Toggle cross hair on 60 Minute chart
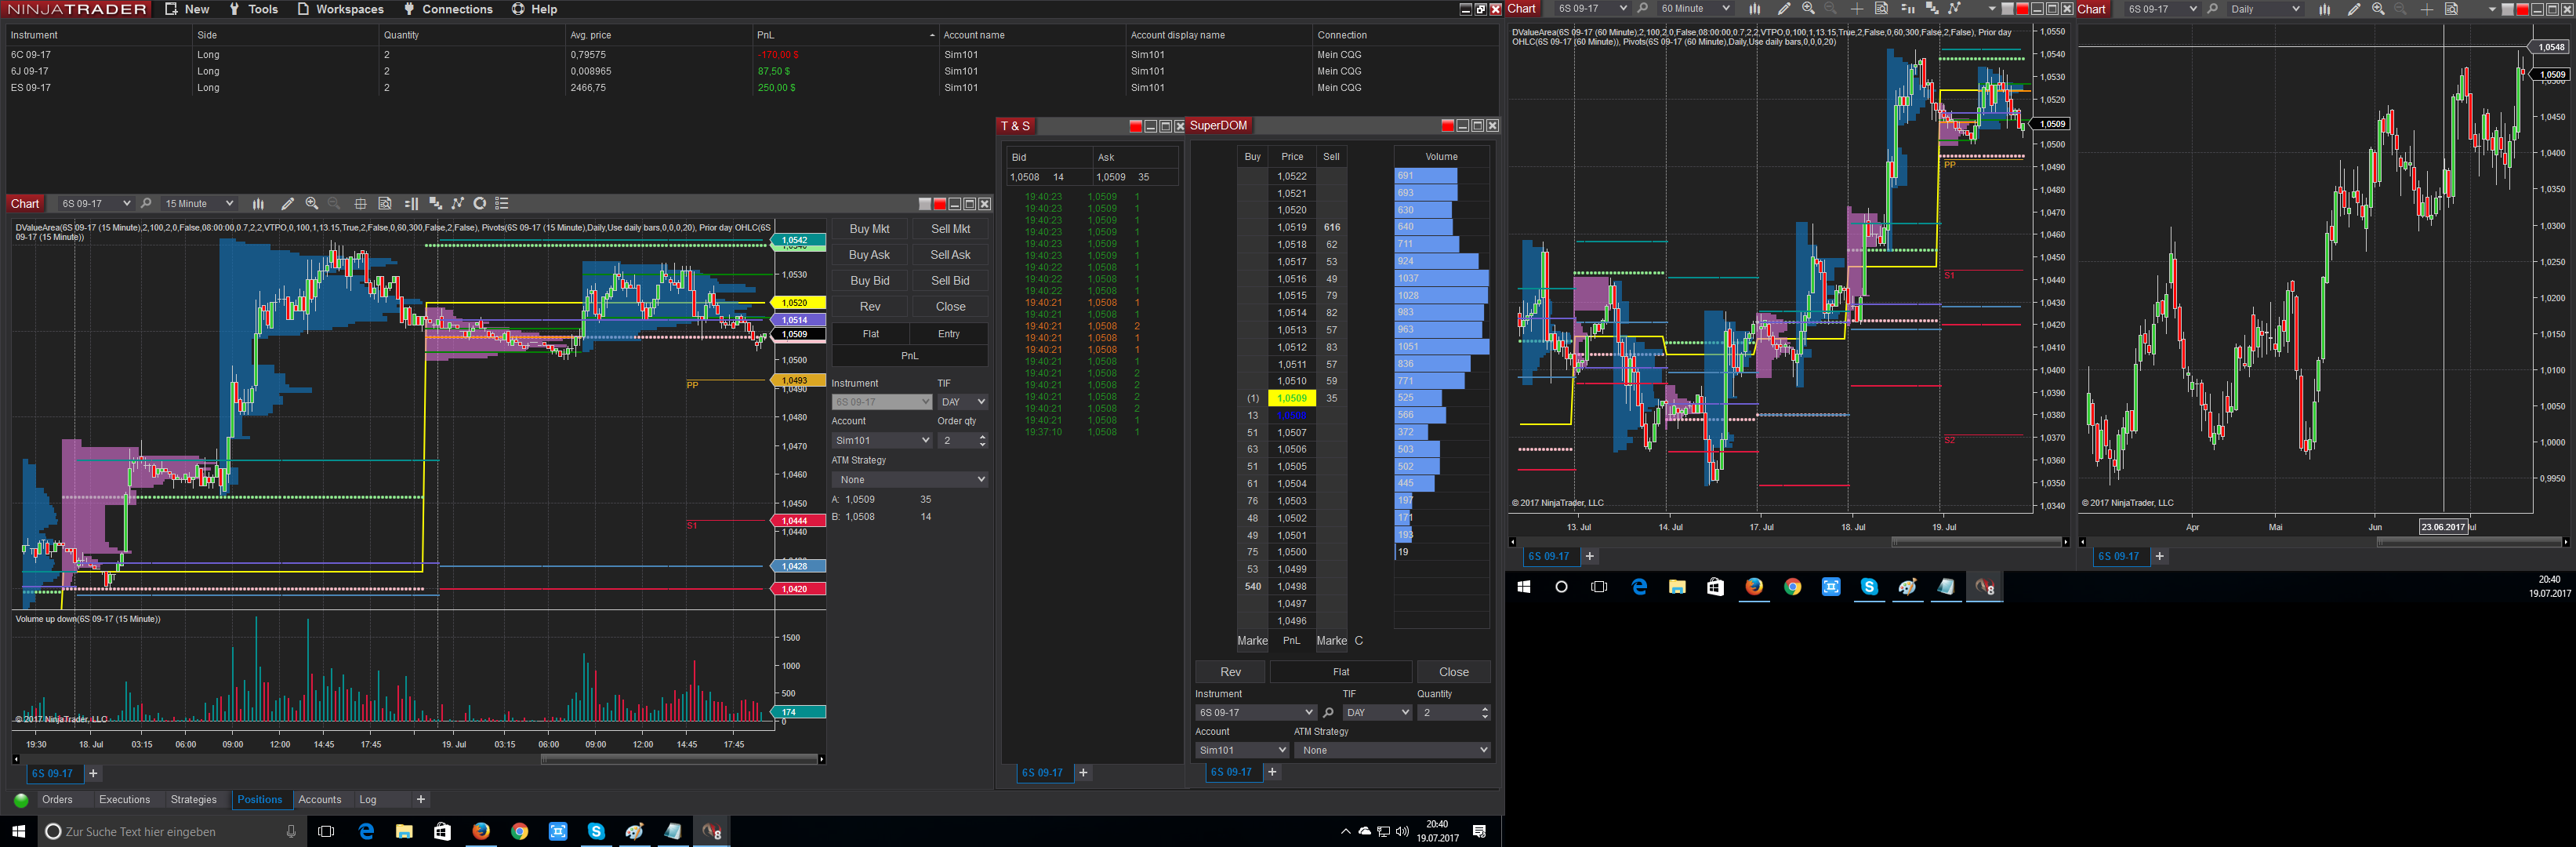Screen dimensions: 2576x847 pyautogui.click(x=1857, y=9)
